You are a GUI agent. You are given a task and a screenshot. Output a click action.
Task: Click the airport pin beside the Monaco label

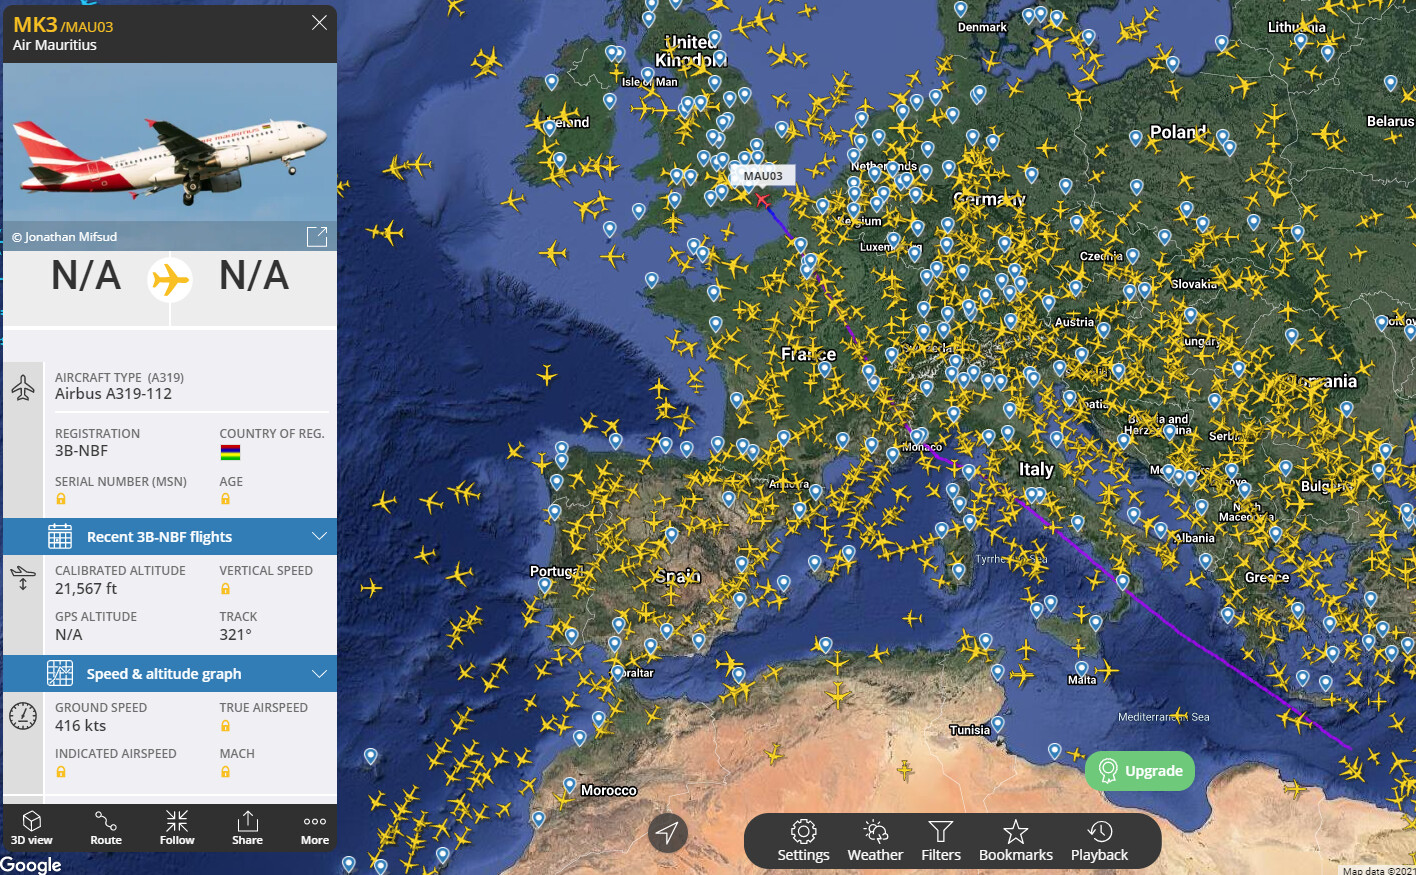(x=918, y=435)
